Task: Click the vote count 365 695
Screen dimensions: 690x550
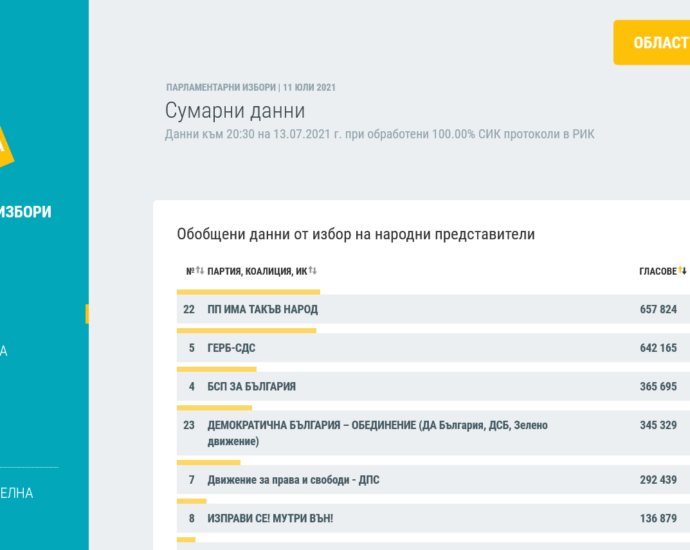Action: coord(658,386)
